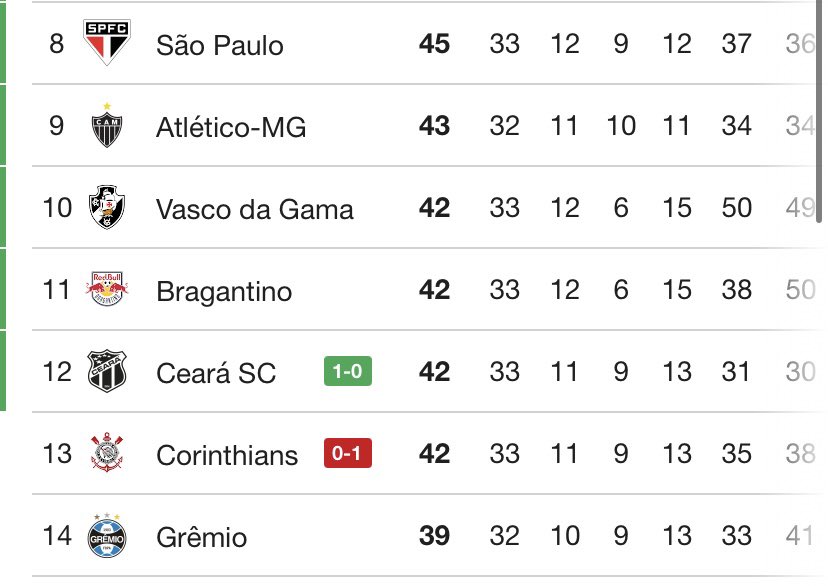828x586 pixels.
Task: Open the Corinthians team name link
Action: tap(227, 455)
